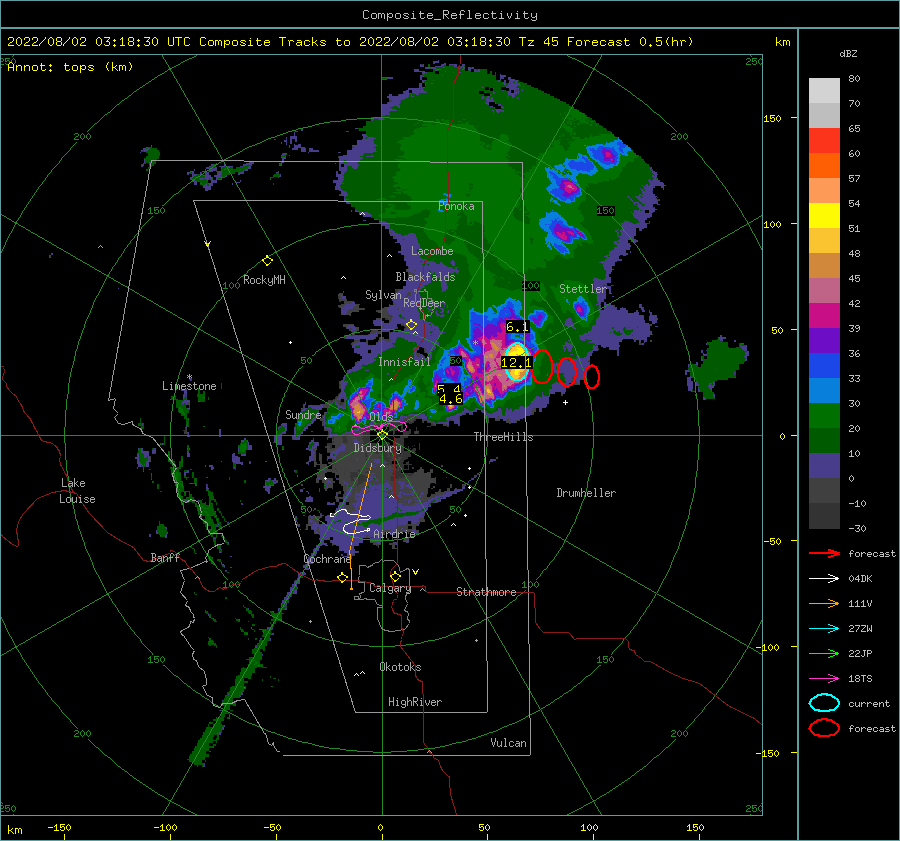The width and height of the screenshot is (900, 841).
Task: Pick the bright yellow band in the dBZ scale
Action: click(824, 215)
